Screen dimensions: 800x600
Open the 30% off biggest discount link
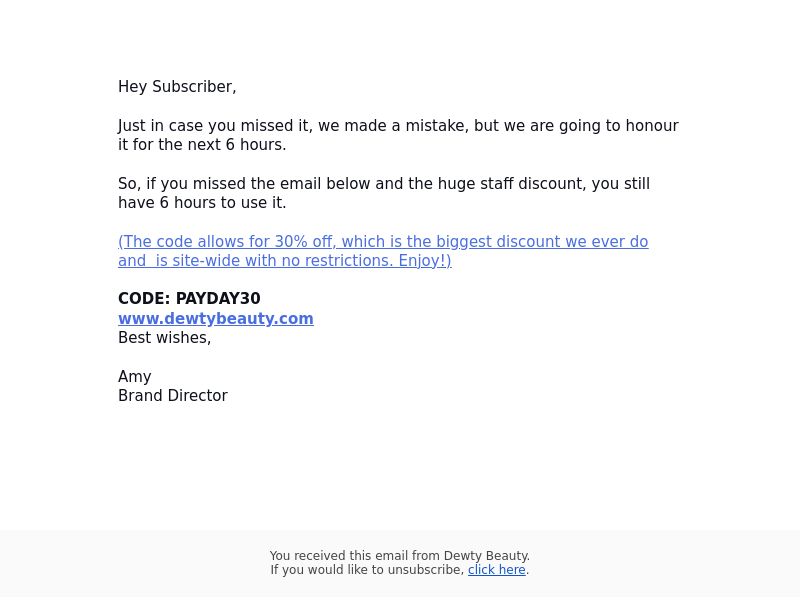(x=383, y=241)
